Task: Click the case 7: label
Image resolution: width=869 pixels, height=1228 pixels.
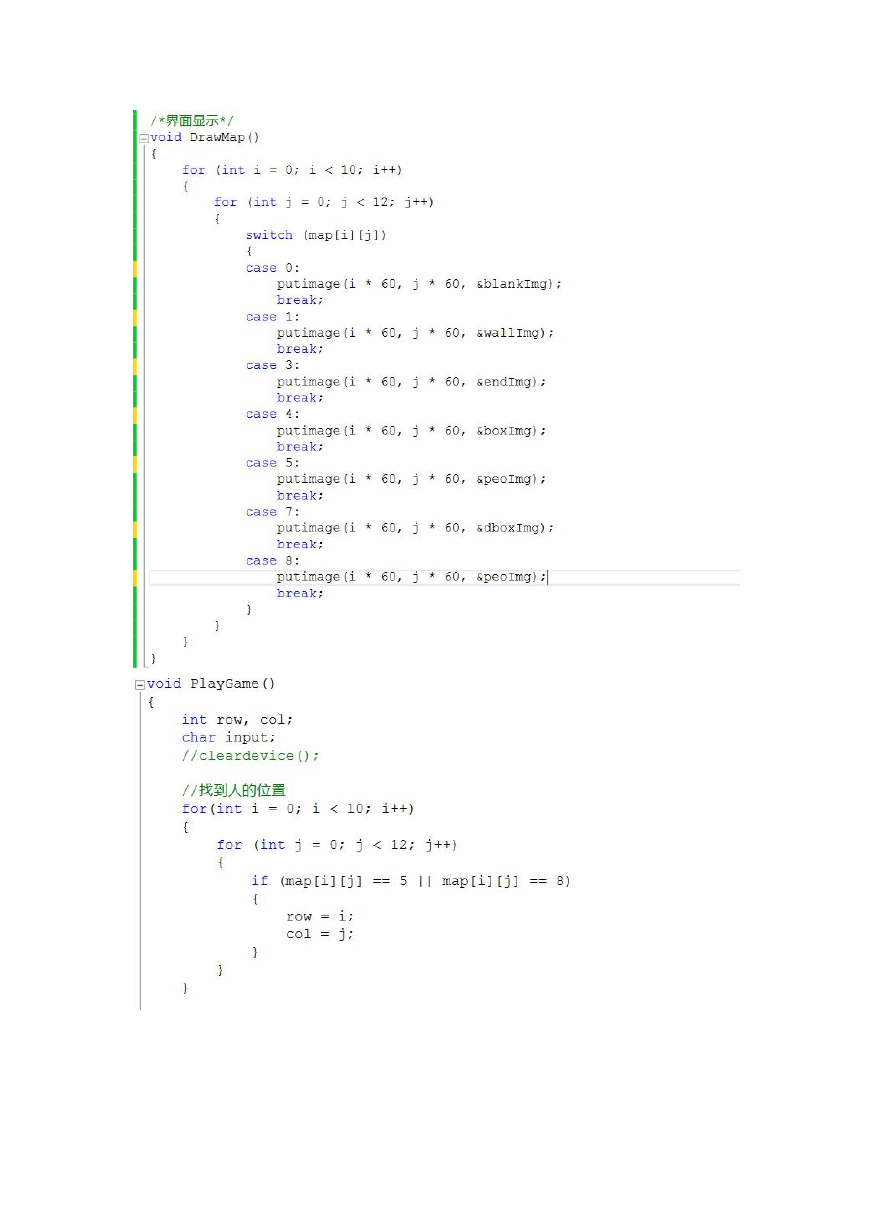Action: coord(273,512)
